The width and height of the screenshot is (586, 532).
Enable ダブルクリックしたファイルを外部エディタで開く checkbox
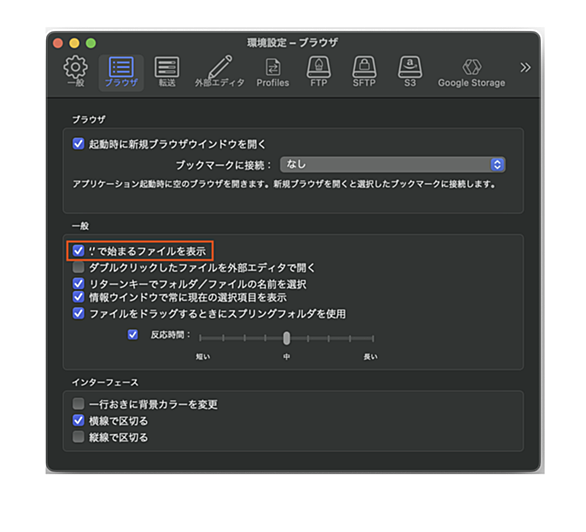(78, 267)
